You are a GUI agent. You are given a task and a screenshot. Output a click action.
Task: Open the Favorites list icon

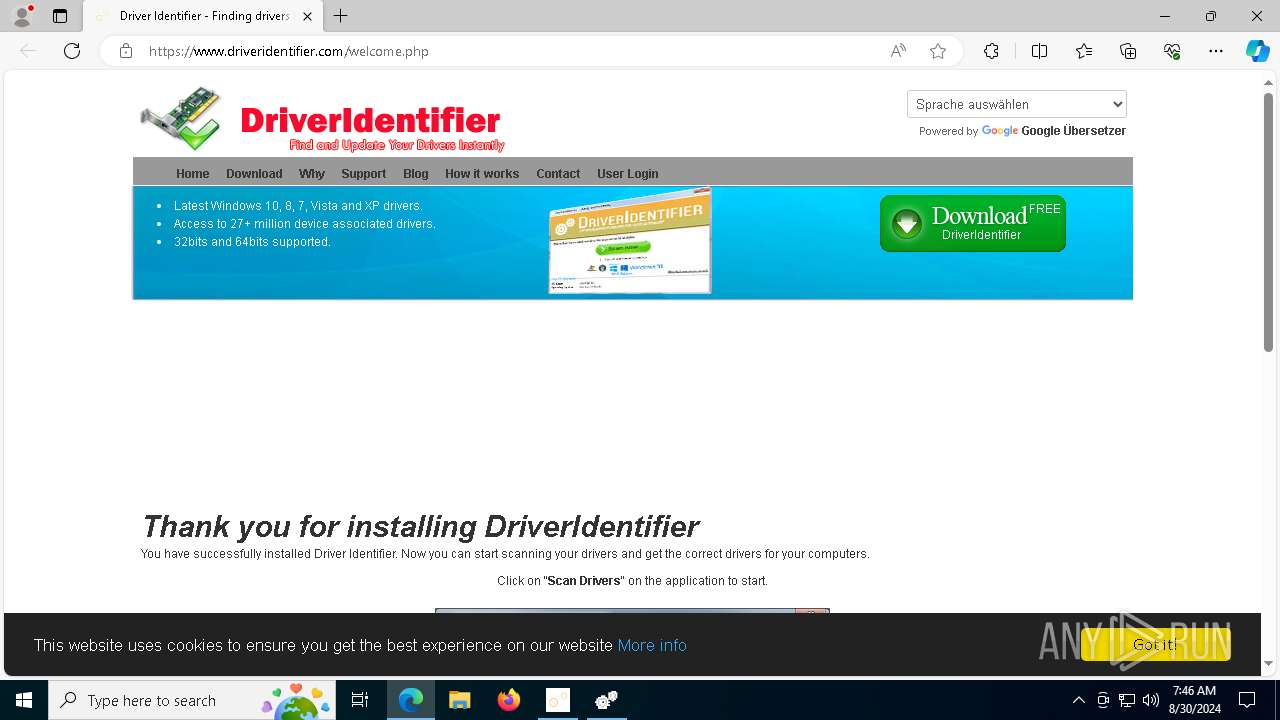1084,51
